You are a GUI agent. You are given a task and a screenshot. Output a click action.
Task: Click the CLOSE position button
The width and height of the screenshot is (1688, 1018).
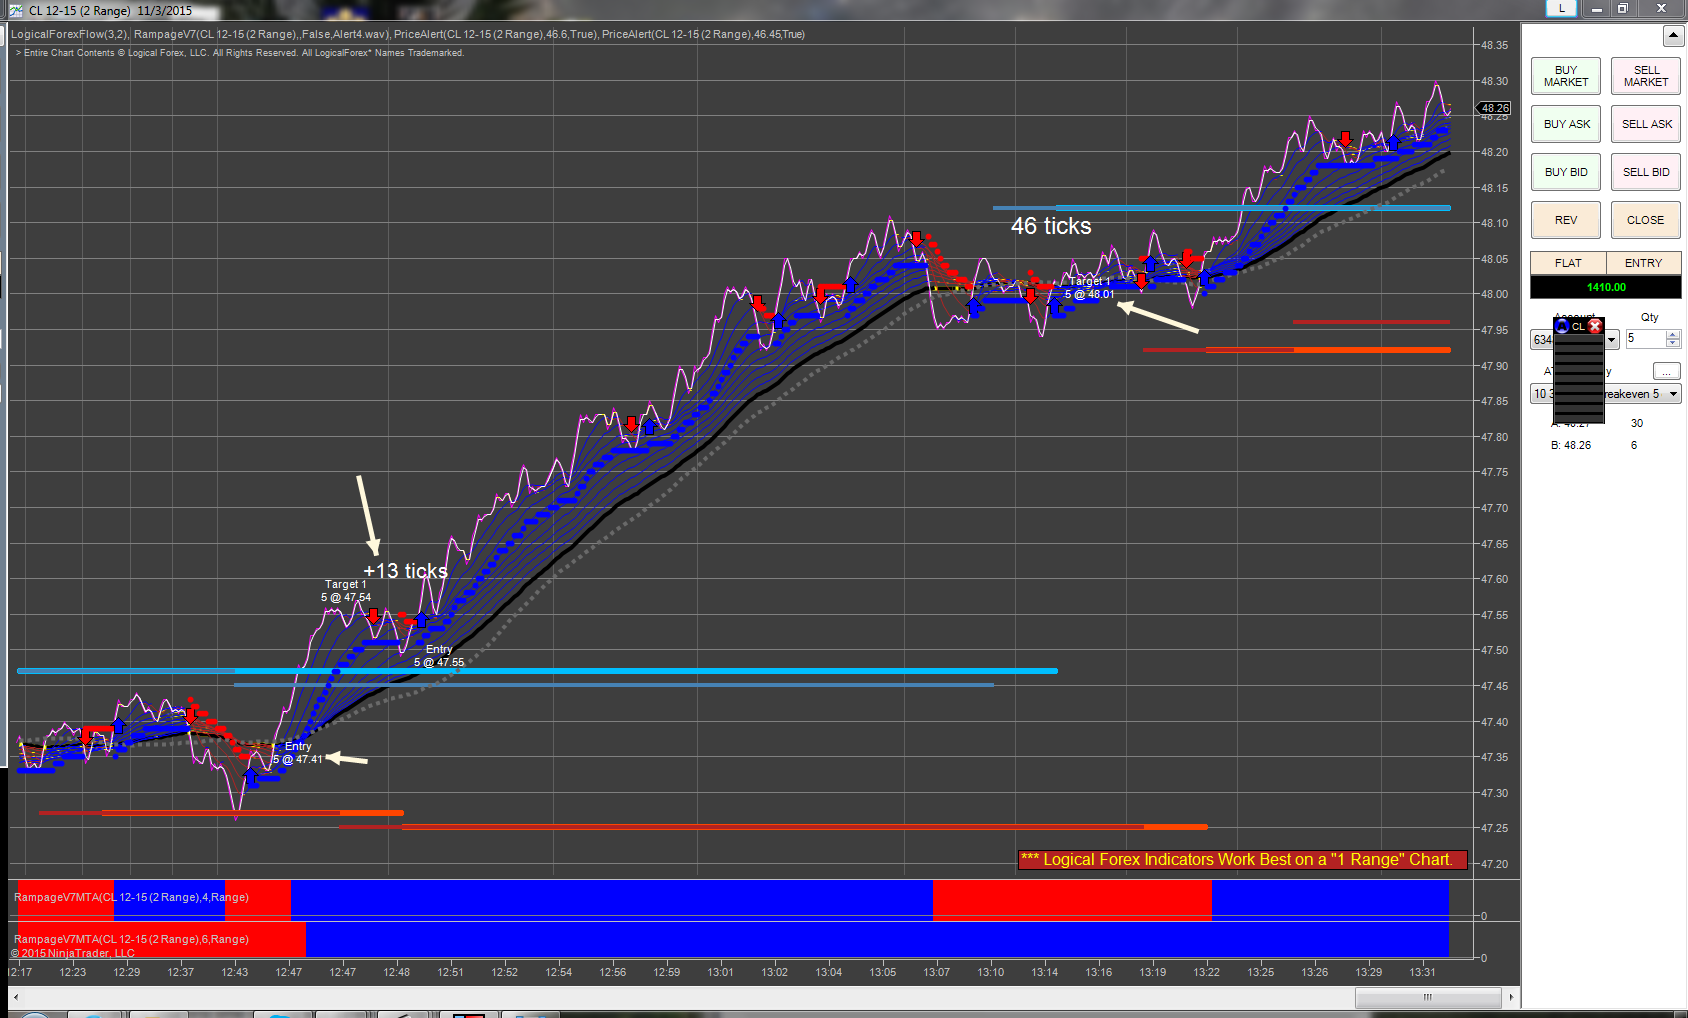pyautogui.click(x=1646, y=220)
